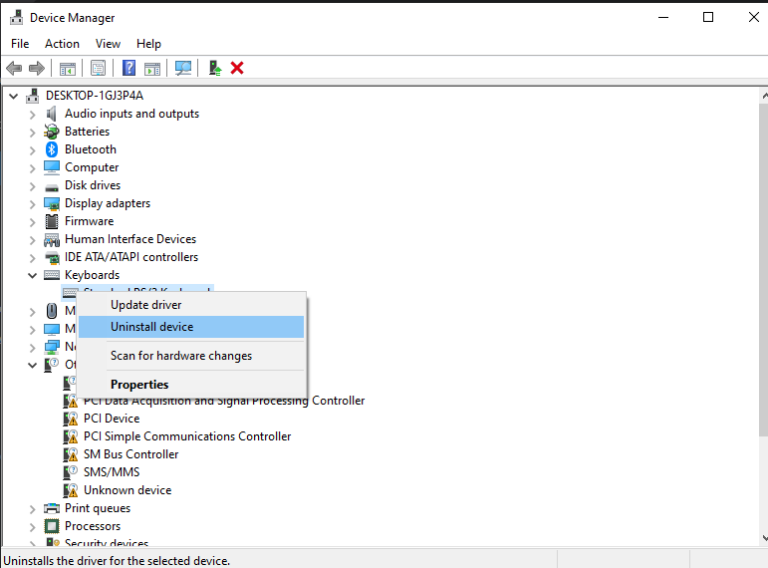This screenshot has height=568, width=768.
Task: Open Properties from the context menu
Action: [140, 385]
